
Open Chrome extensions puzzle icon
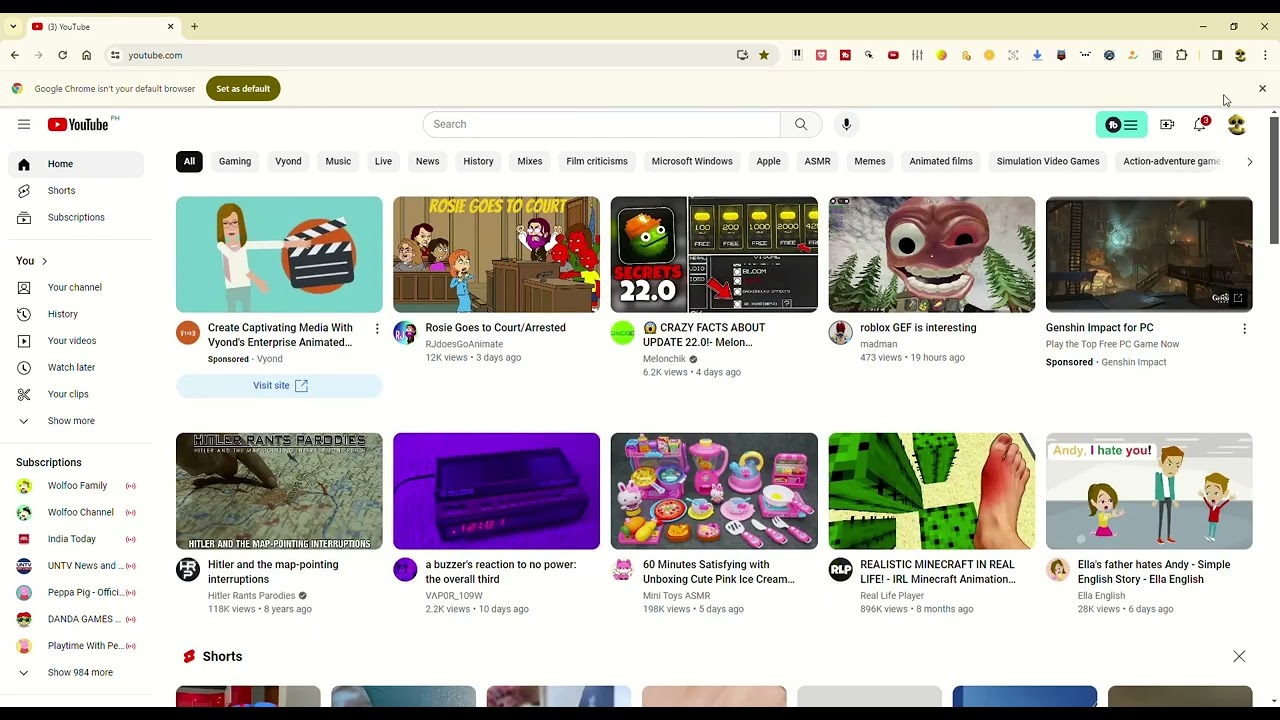coord(1181,55)
